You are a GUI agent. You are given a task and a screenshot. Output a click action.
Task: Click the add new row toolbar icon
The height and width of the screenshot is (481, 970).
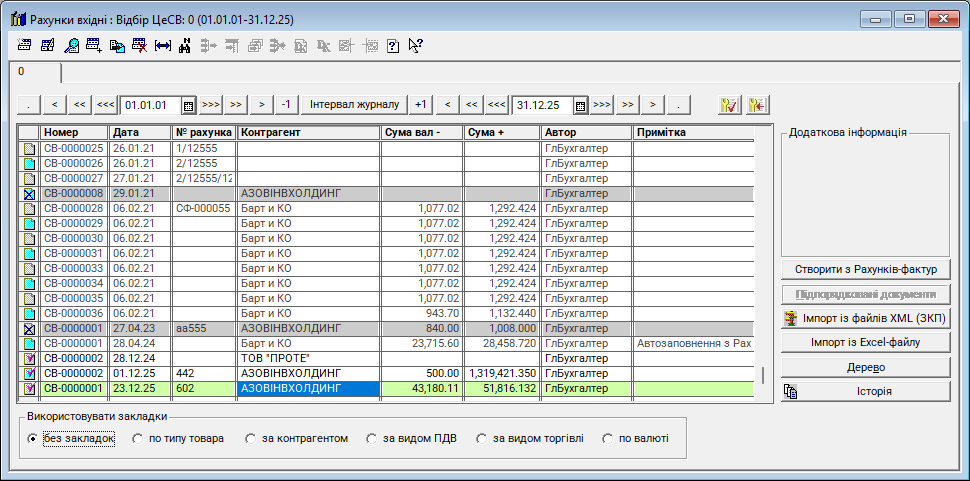94,45
